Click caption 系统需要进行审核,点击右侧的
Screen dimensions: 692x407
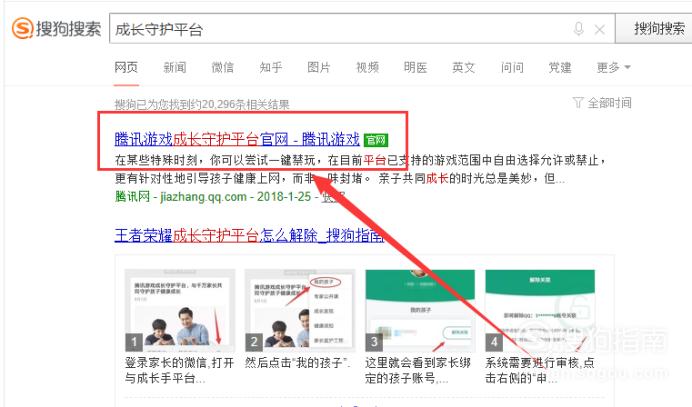coord(539,370)
